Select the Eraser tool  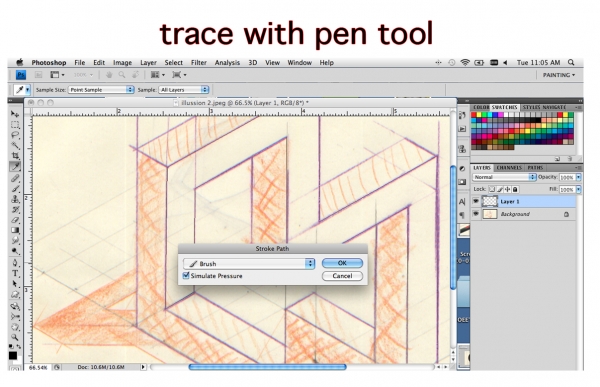click(15, 220)
